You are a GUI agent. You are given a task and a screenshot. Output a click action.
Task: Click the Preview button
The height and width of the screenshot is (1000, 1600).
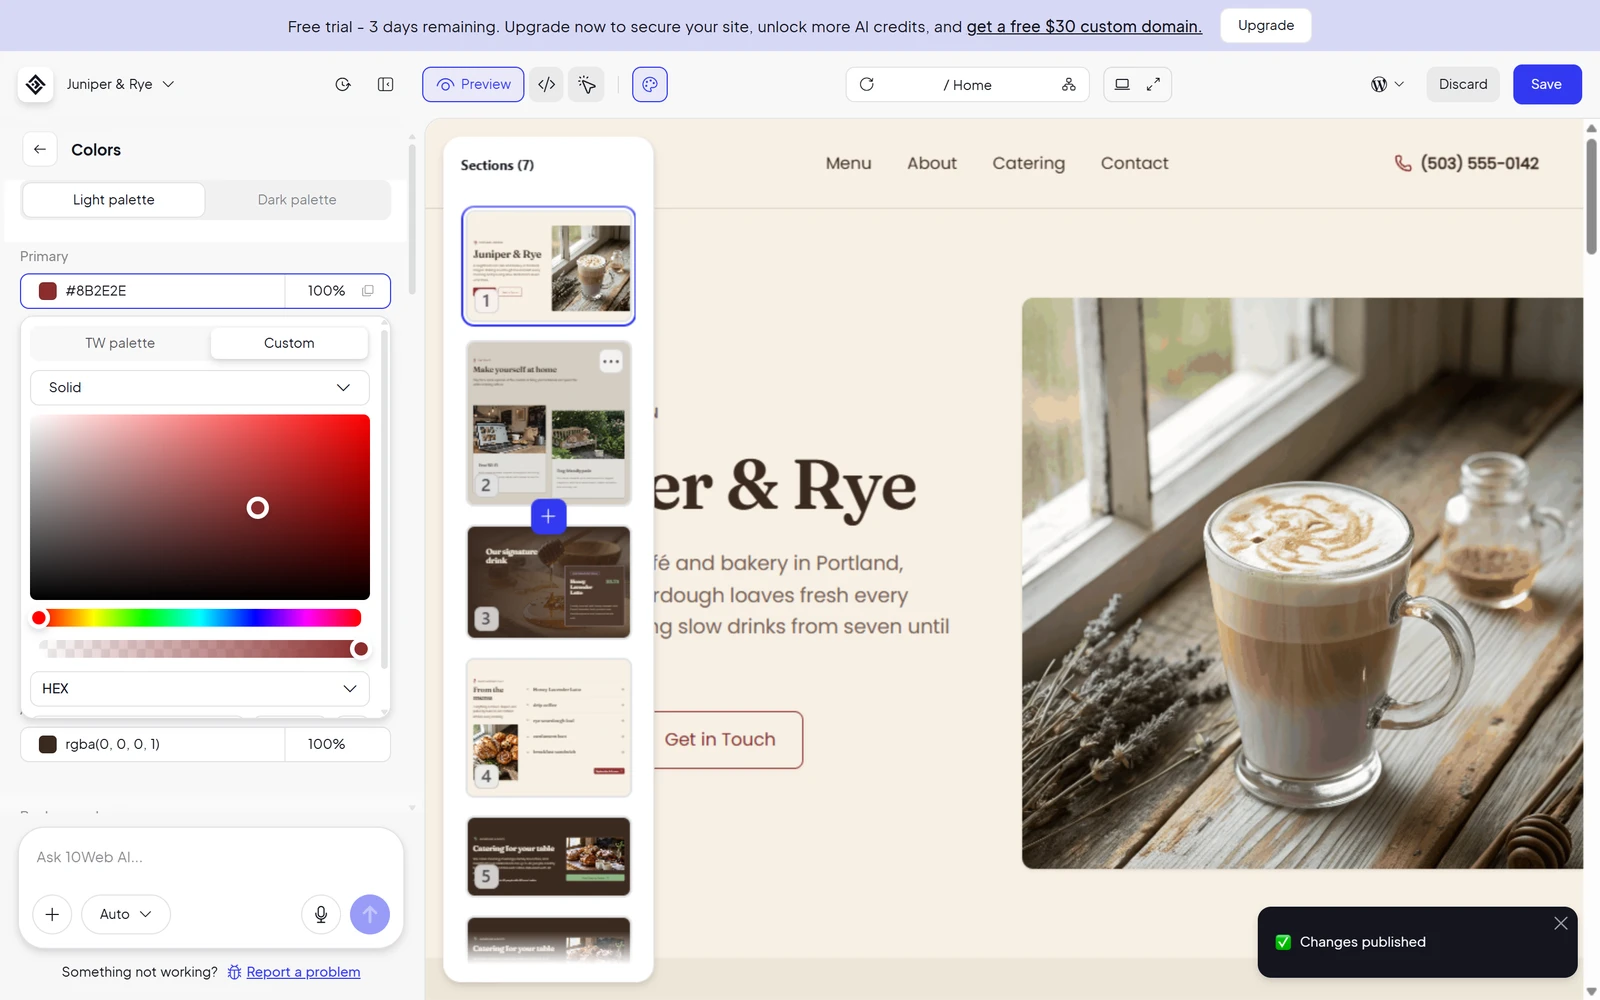click(x=473, y=85)
